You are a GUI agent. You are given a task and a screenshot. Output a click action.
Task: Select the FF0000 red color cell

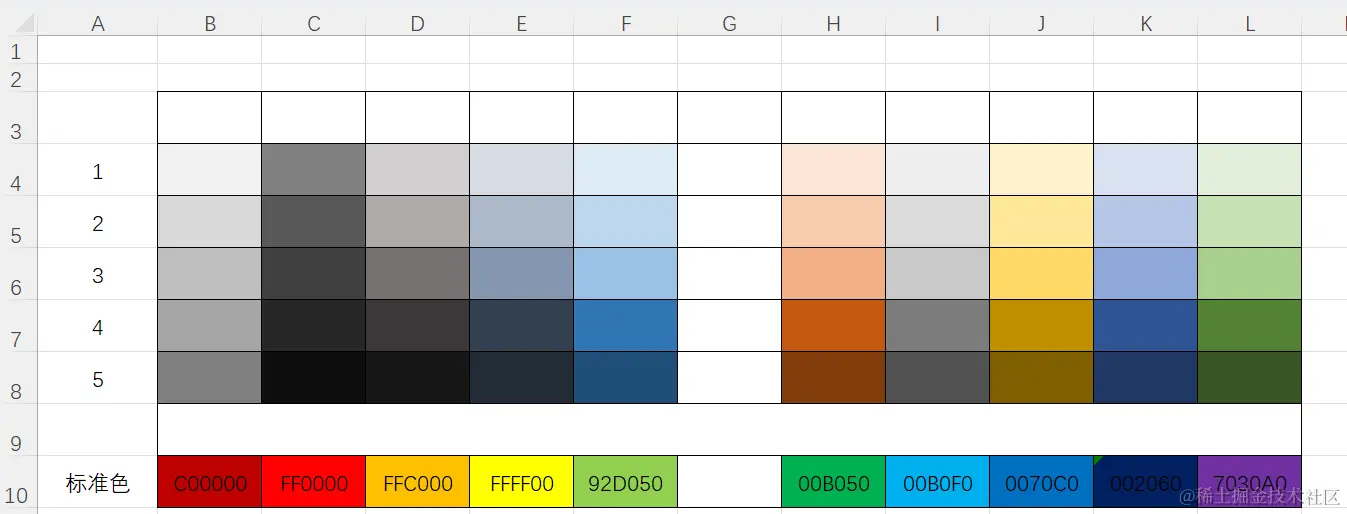point(314,483)
